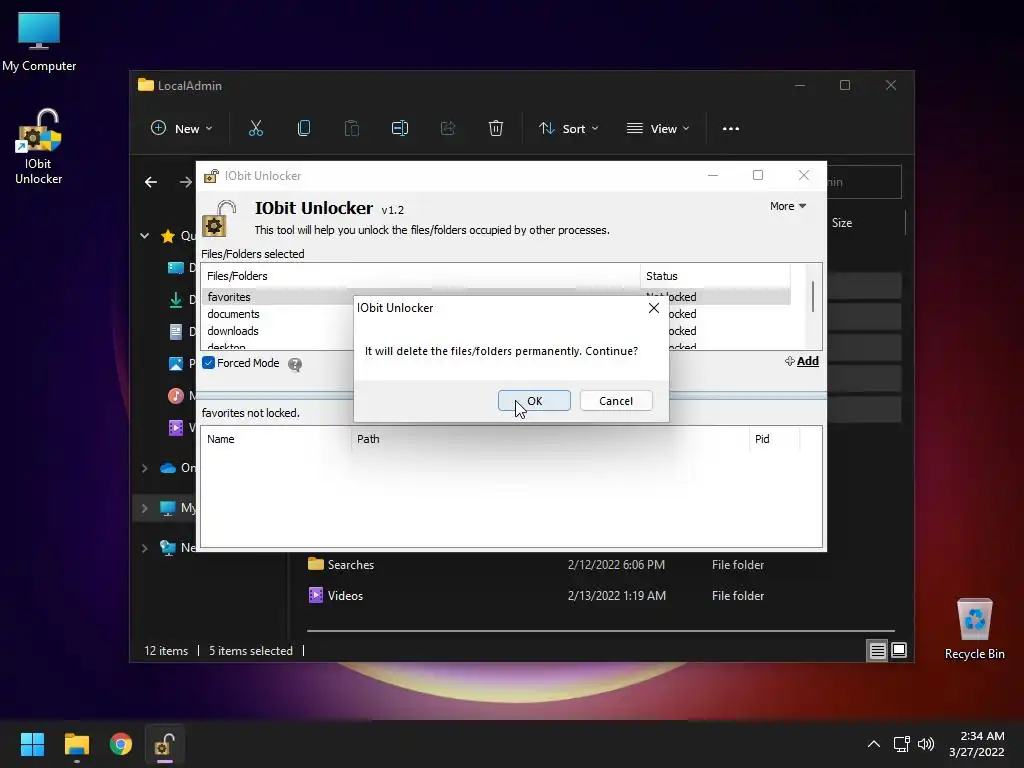
Task: Select the documents row in file list
Action: tap(496, 314)
